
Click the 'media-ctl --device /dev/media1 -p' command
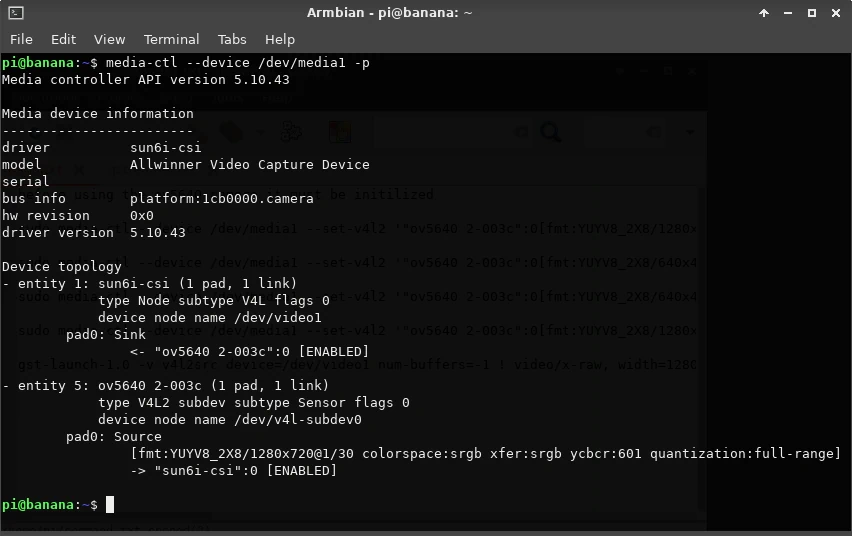pyautogui.click(x=237, y=63)
